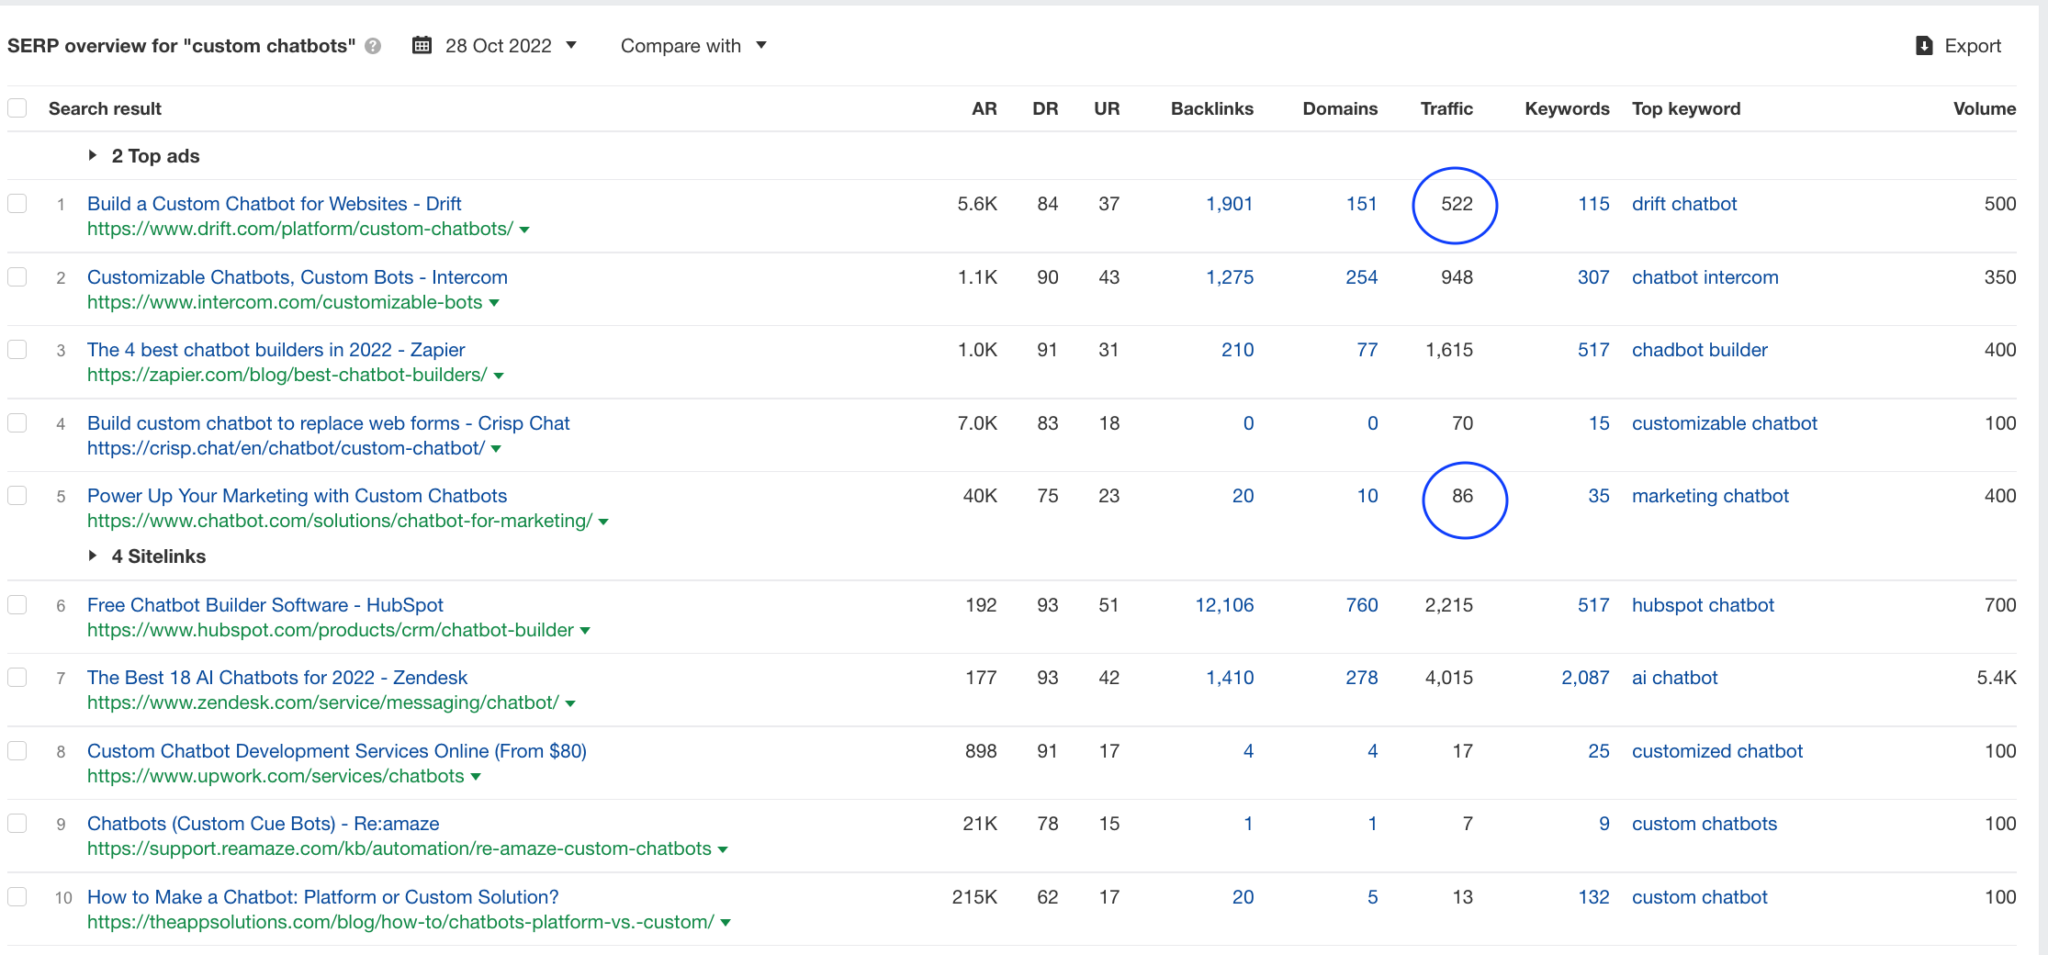Click the help icon beside SERP overview title
The width and height of the screenshot is (2048, 955).
(x=373, y=46)
